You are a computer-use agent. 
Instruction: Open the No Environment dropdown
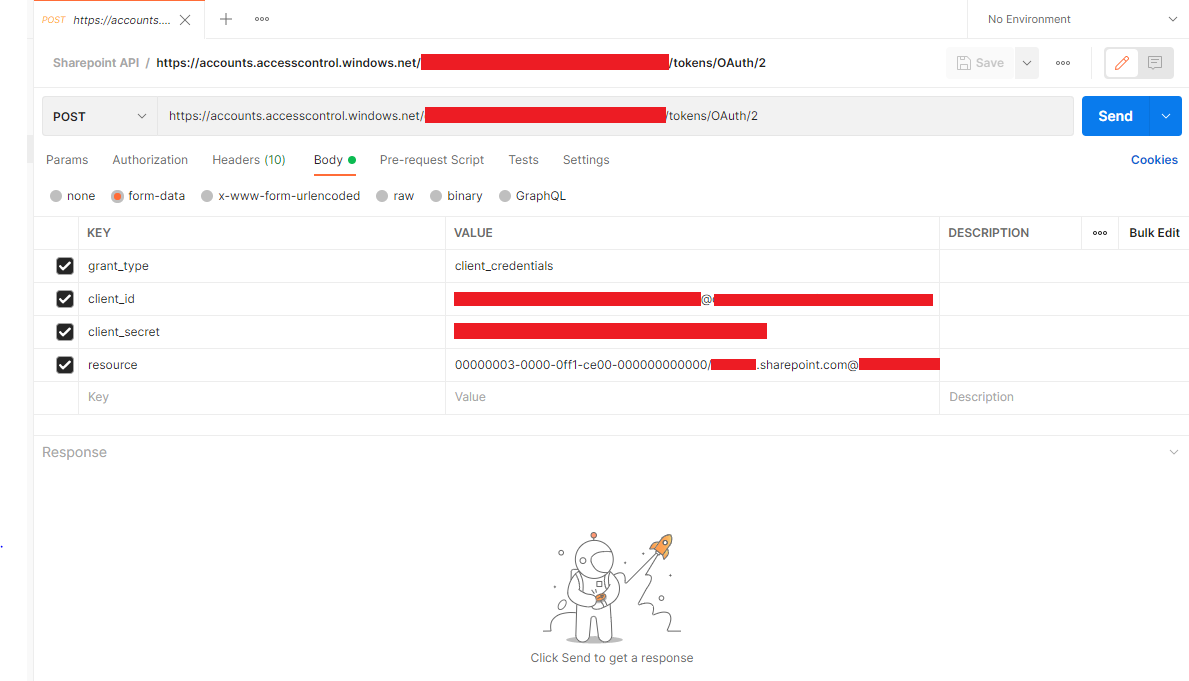[1081, 19]
